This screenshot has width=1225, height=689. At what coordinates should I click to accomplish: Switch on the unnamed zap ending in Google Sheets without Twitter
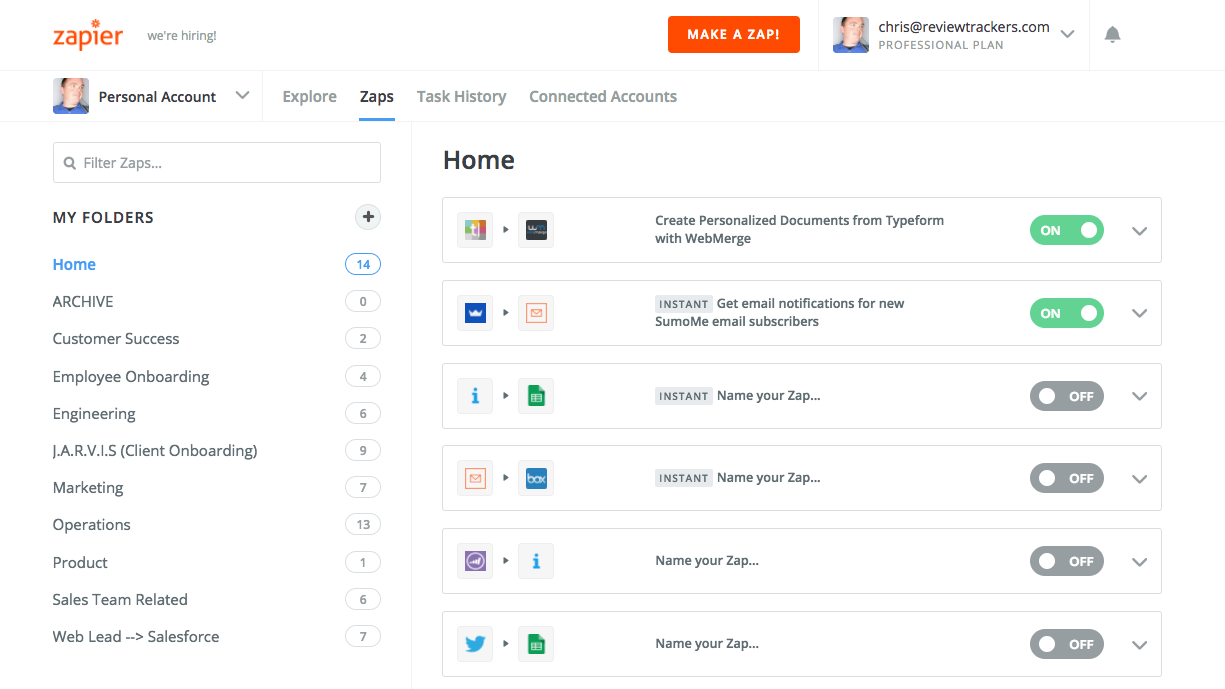pos(1067,396)
